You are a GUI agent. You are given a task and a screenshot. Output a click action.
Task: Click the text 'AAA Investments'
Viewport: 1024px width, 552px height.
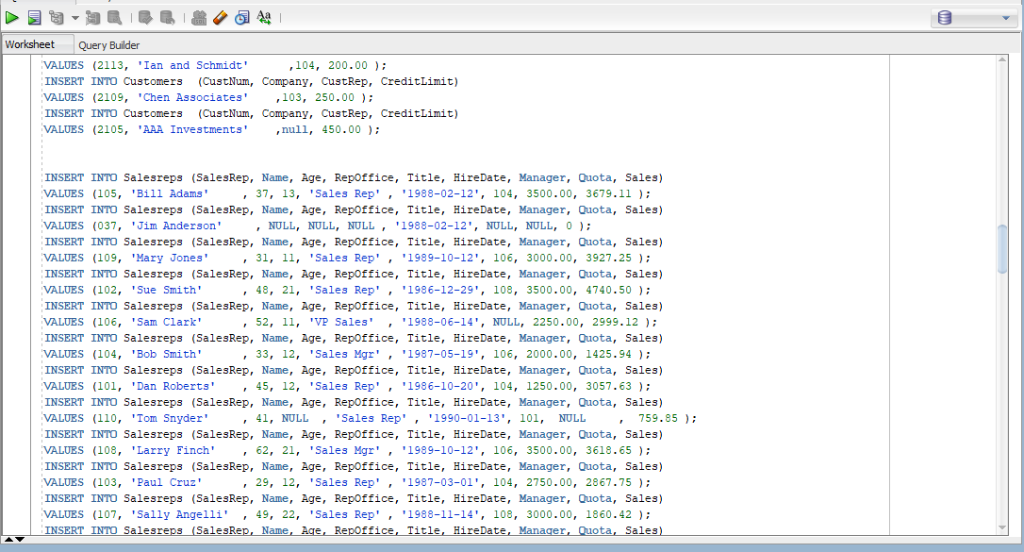coord(193,129)
